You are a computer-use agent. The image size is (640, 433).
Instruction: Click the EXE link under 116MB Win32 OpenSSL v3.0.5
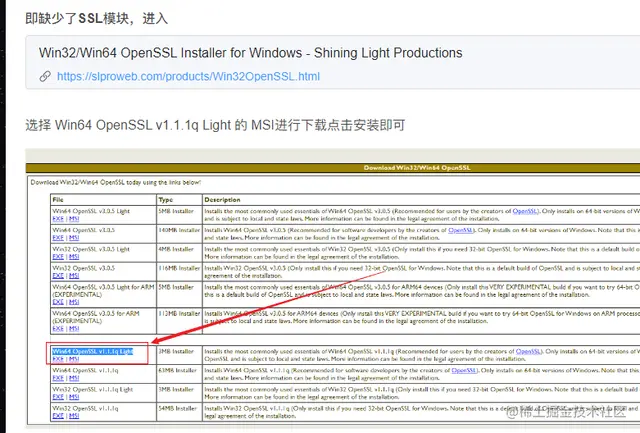click(x=58, y=276)
